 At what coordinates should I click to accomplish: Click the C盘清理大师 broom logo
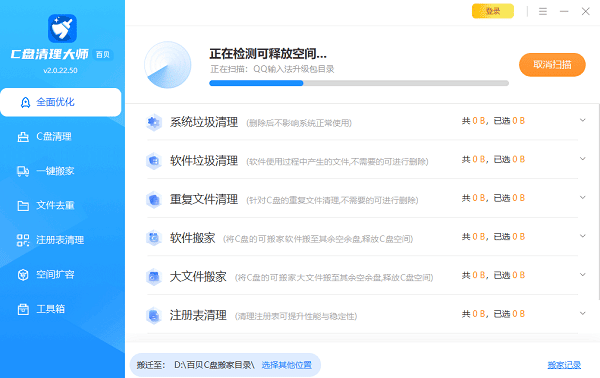coord(62,28)
